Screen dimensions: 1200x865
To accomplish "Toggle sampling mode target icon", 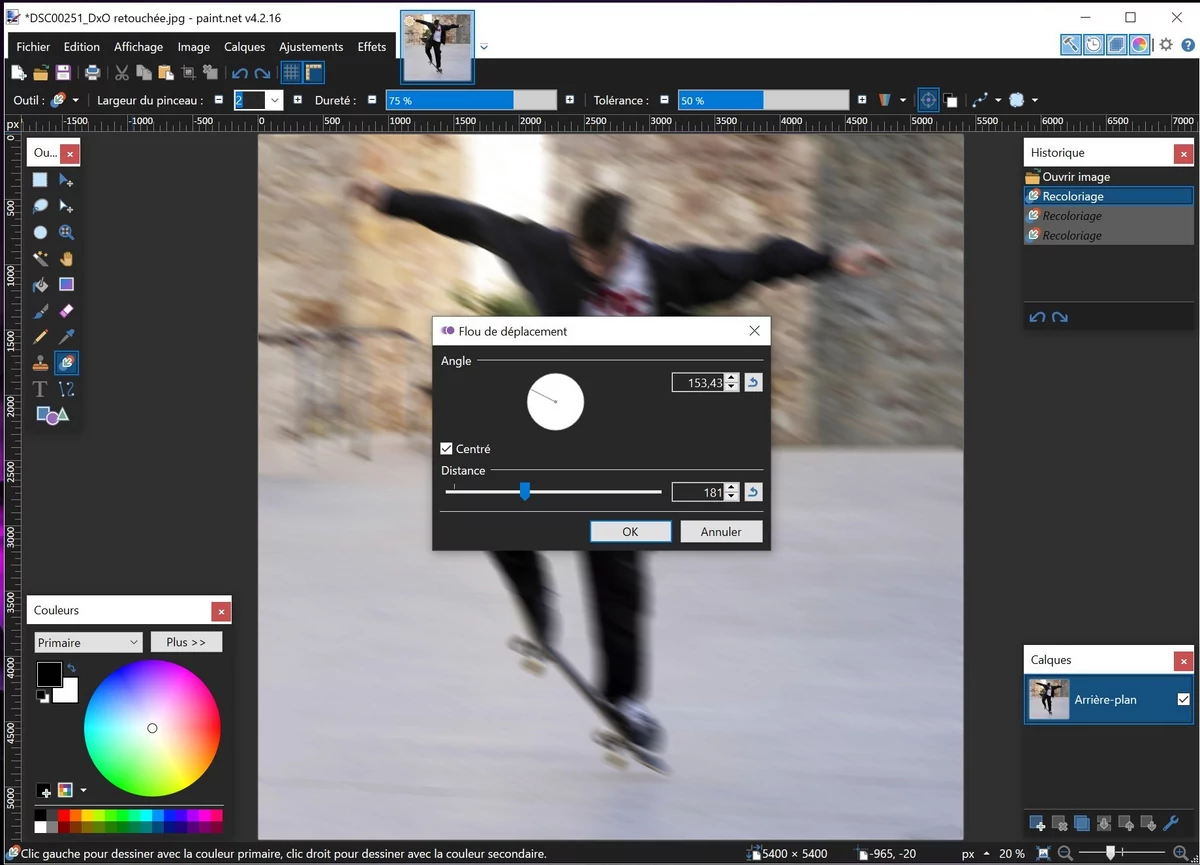I will [928, 100].
